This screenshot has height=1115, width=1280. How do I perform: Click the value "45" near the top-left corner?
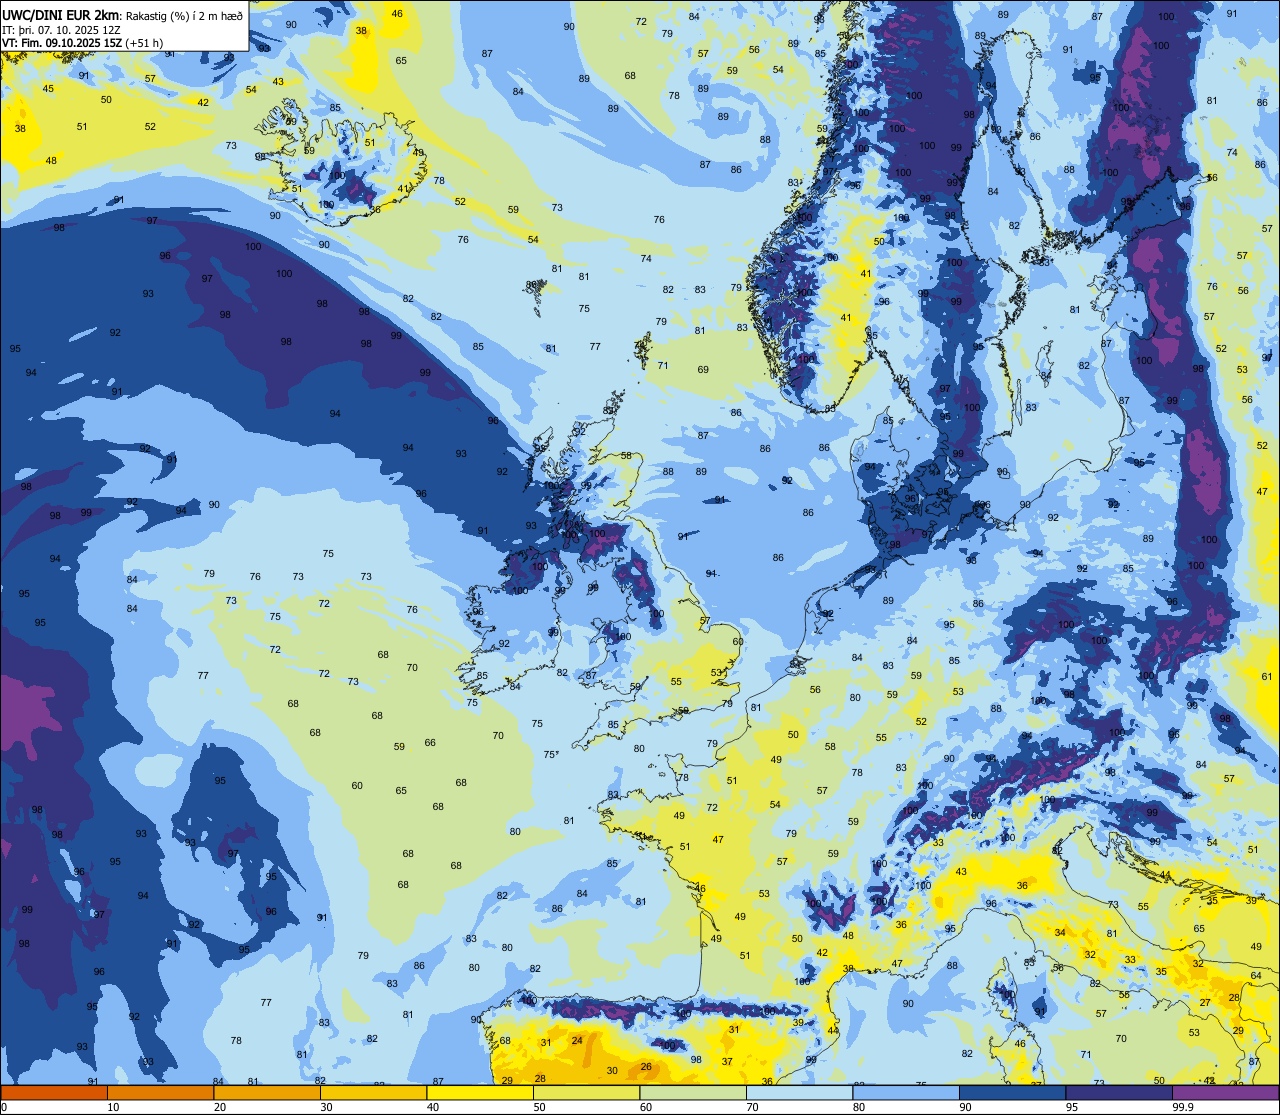48,89
